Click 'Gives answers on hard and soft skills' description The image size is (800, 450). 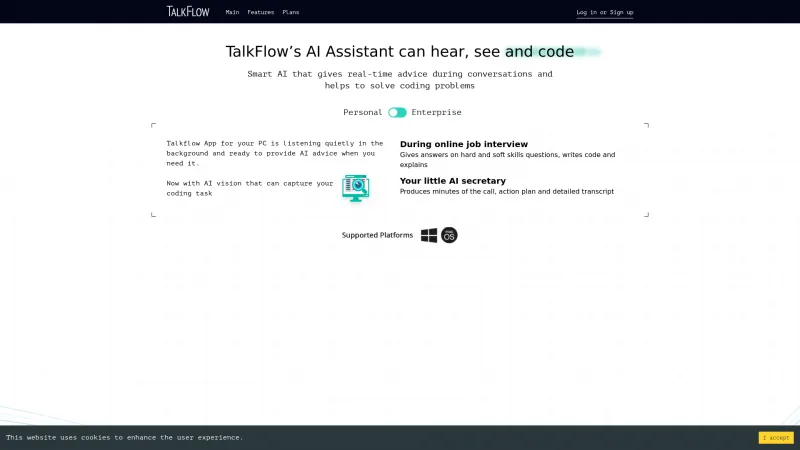point(507,160)
